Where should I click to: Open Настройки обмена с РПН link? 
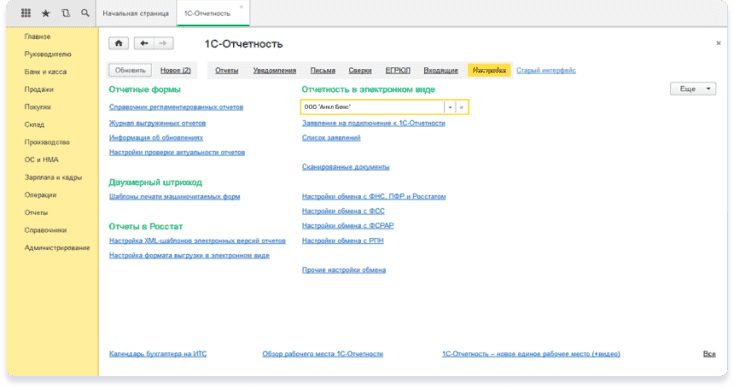coord(343,241)
